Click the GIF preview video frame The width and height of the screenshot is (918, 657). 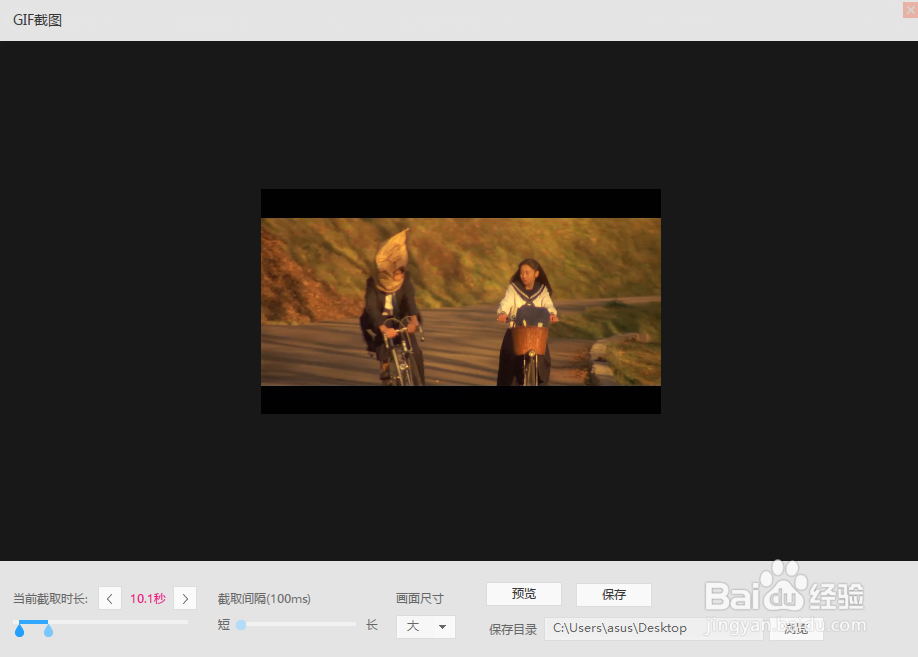[461, 302]
